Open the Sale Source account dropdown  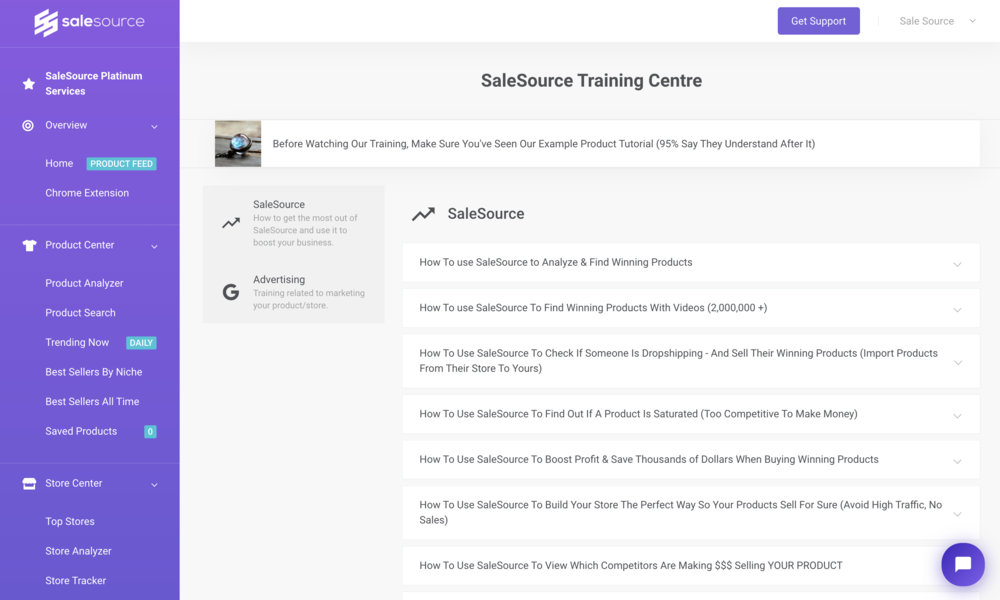pyautogui.click(x=938, y=21)
